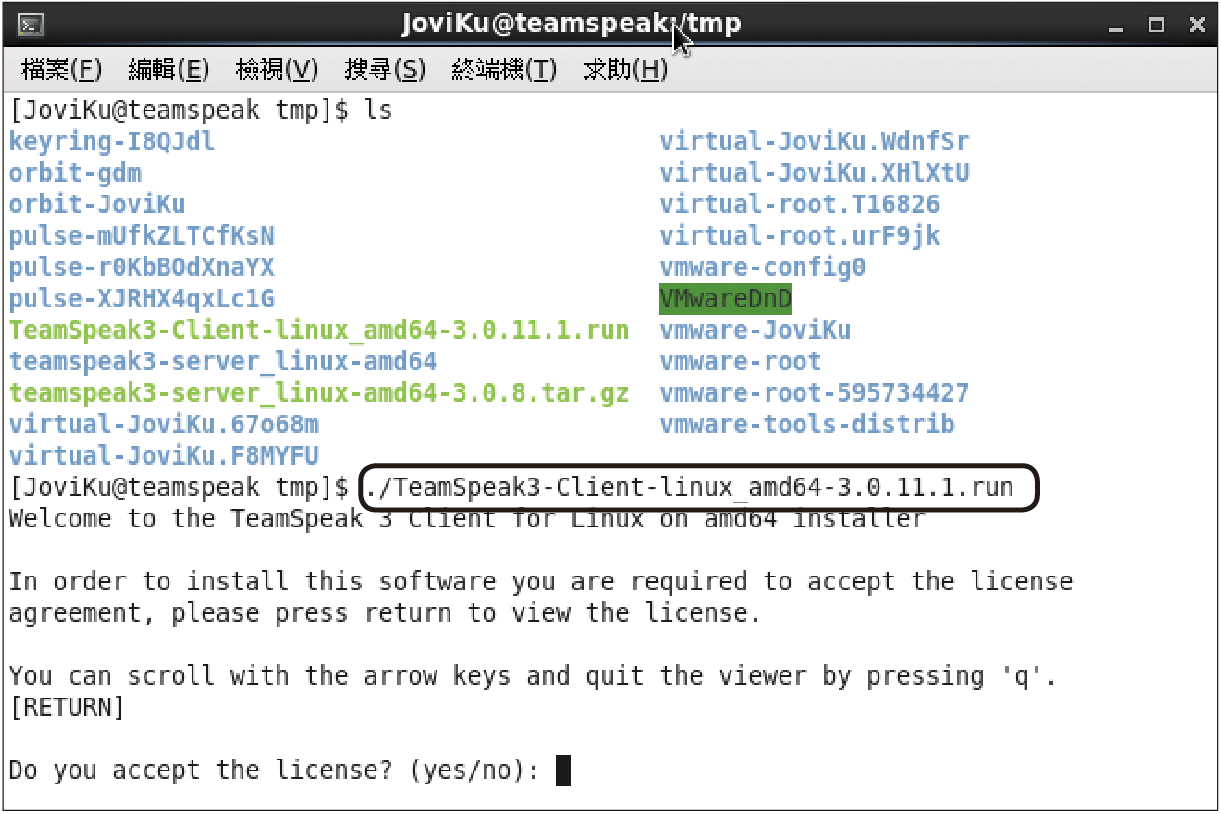Click pulse-mUfkZLTCfKsN entry
The width and height of the screenshot is (1221, 814).
(x=142, y=237)
